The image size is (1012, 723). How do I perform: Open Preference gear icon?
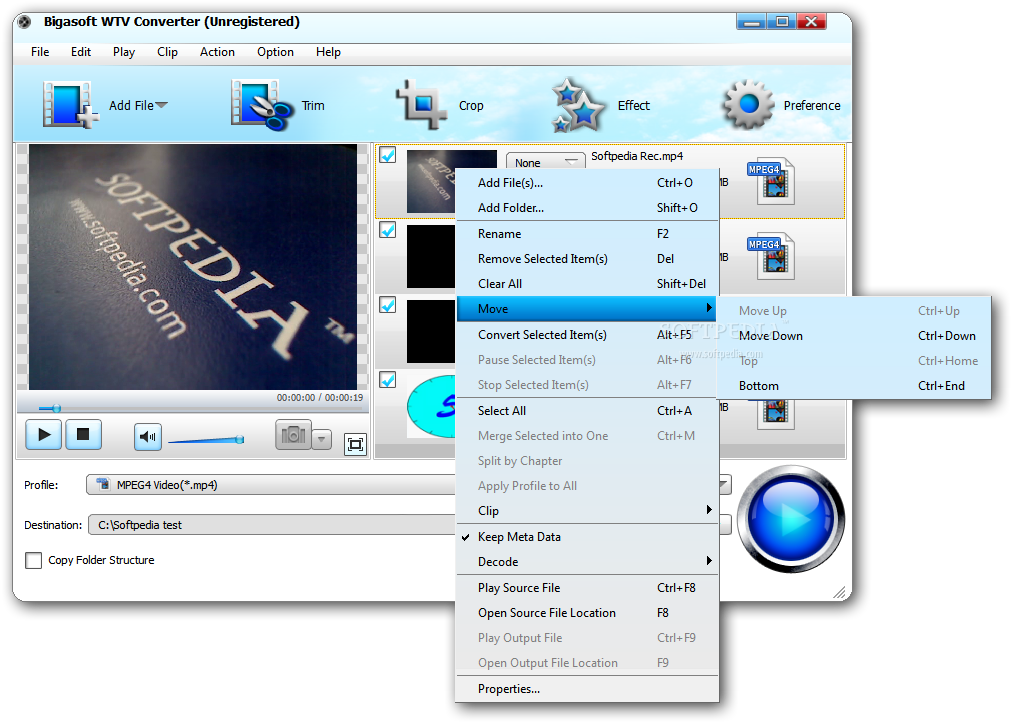click(748, 105)
